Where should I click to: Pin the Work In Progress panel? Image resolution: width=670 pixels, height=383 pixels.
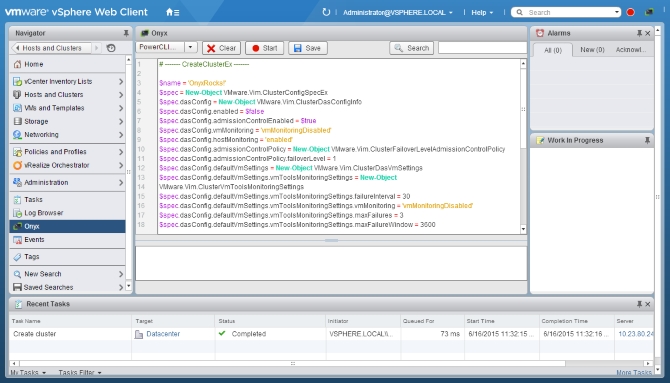(647, 140)
